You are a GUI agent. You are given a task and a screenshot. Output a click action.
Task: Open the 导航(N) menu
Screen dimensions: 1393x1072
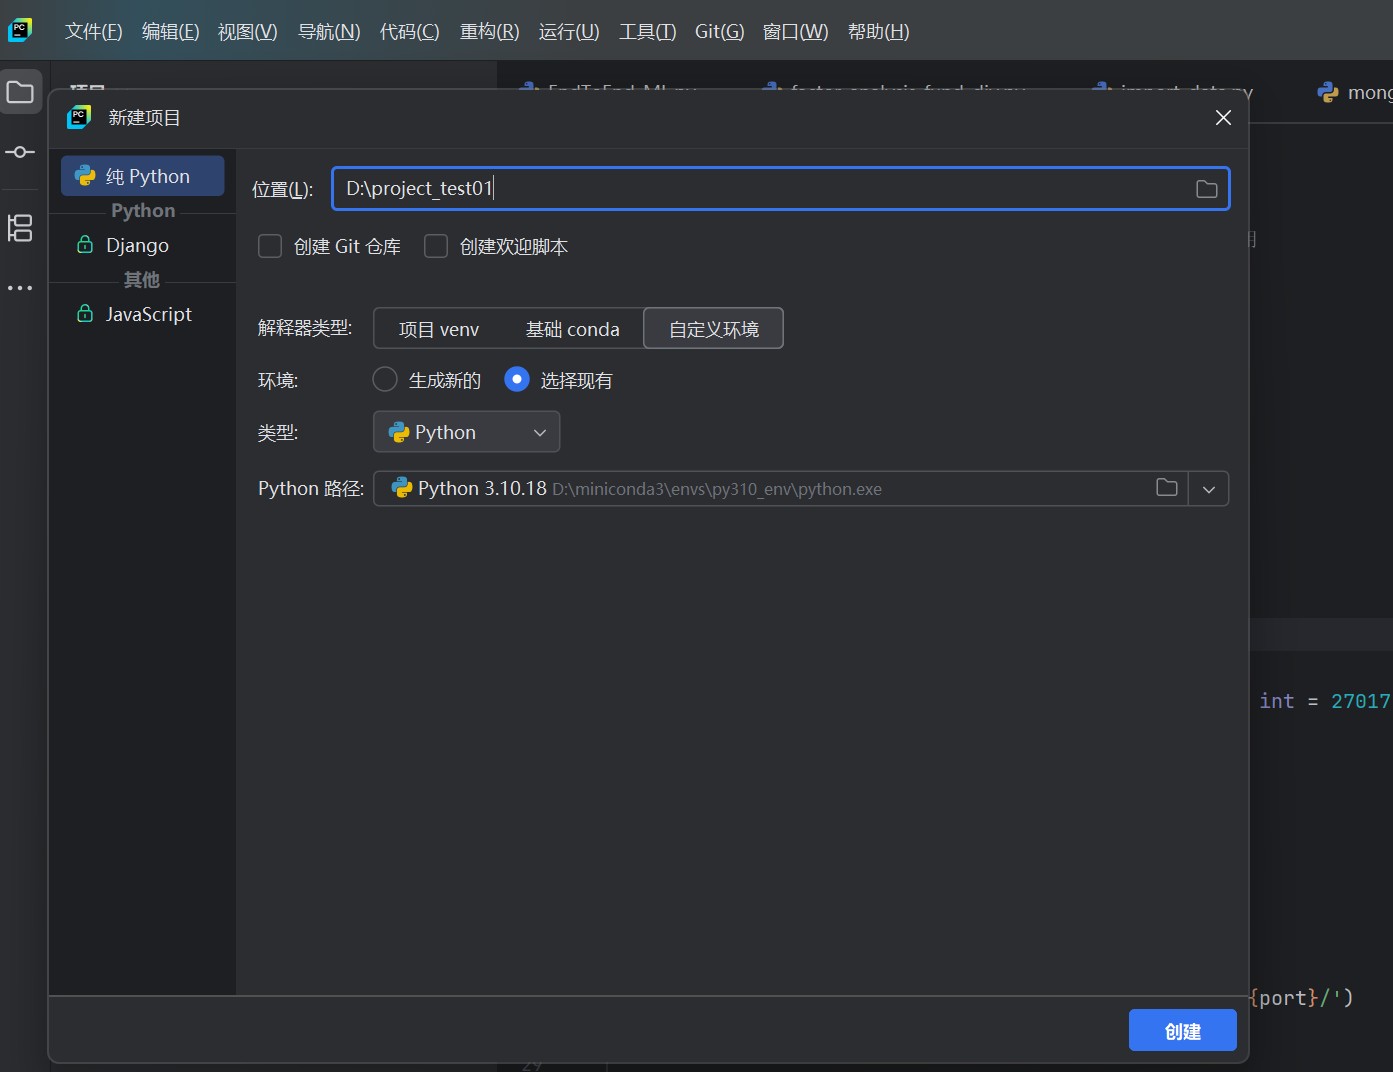point(329,32)
